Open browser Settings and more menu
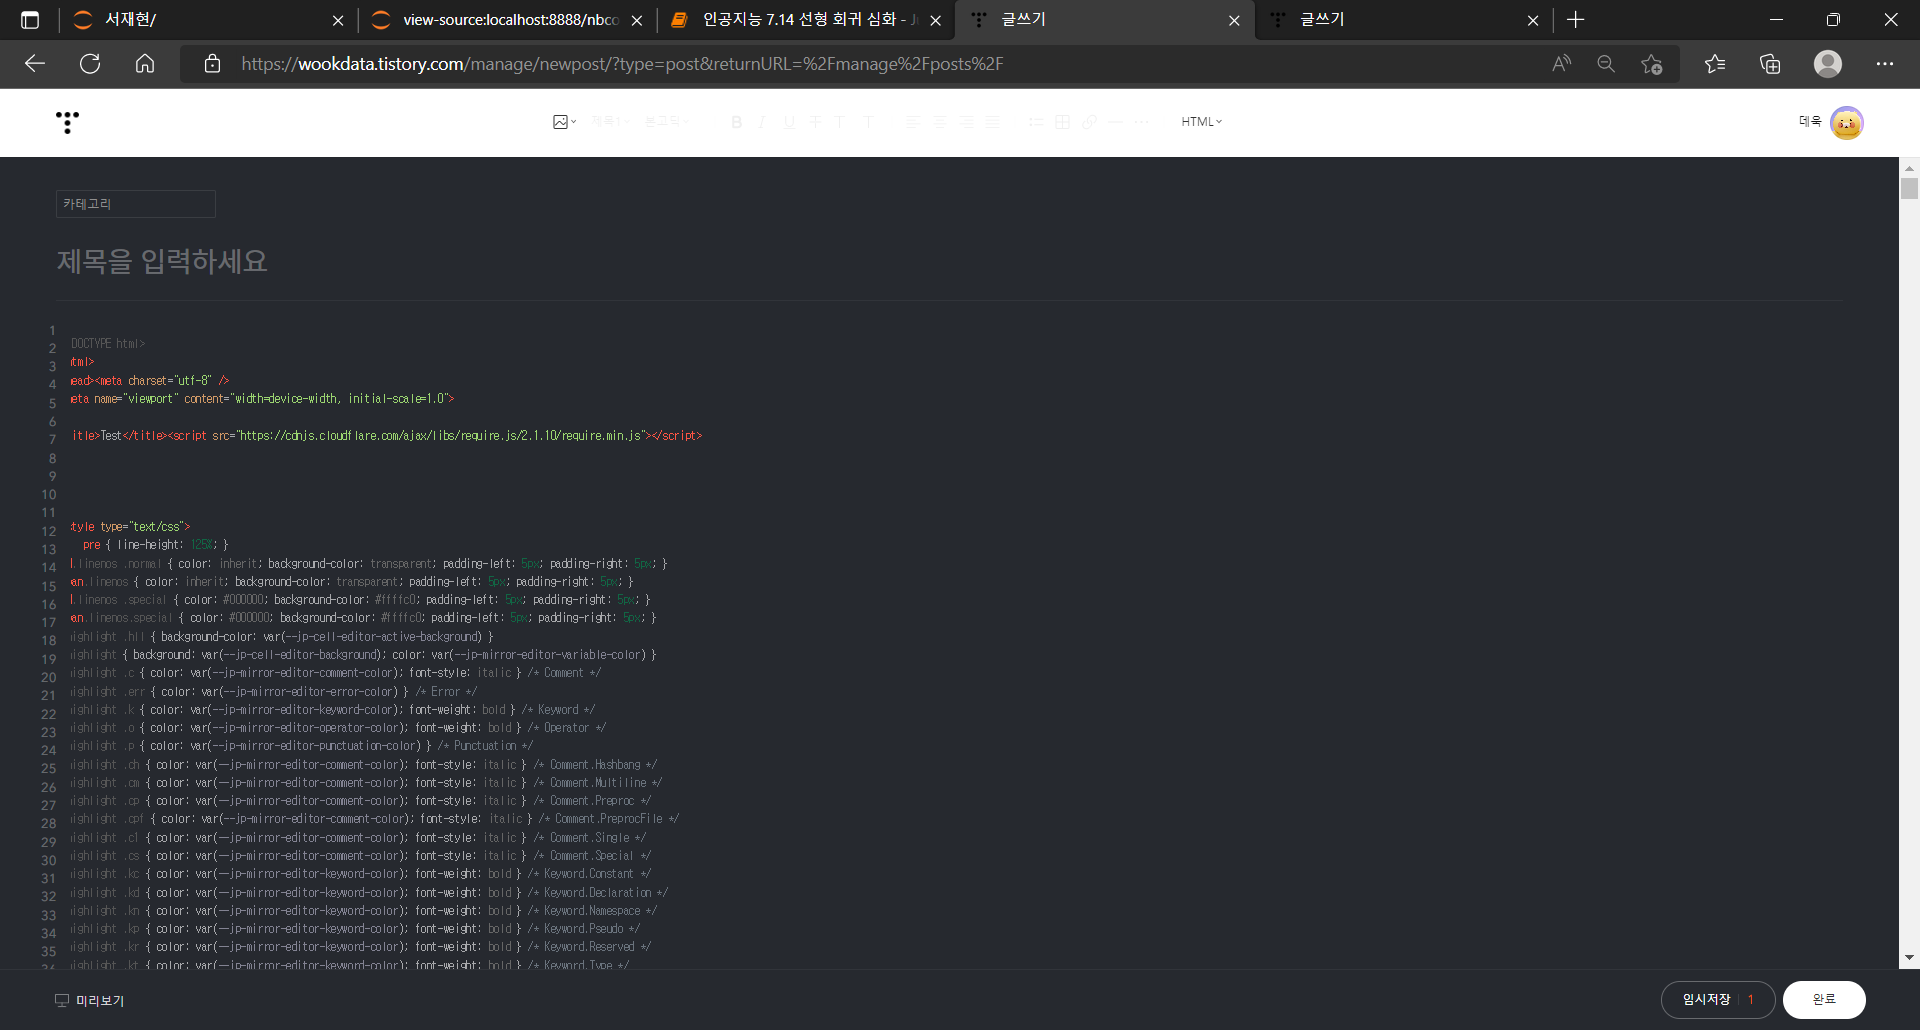Viewport: 1920px width, 1030px height. [1885, 64]
